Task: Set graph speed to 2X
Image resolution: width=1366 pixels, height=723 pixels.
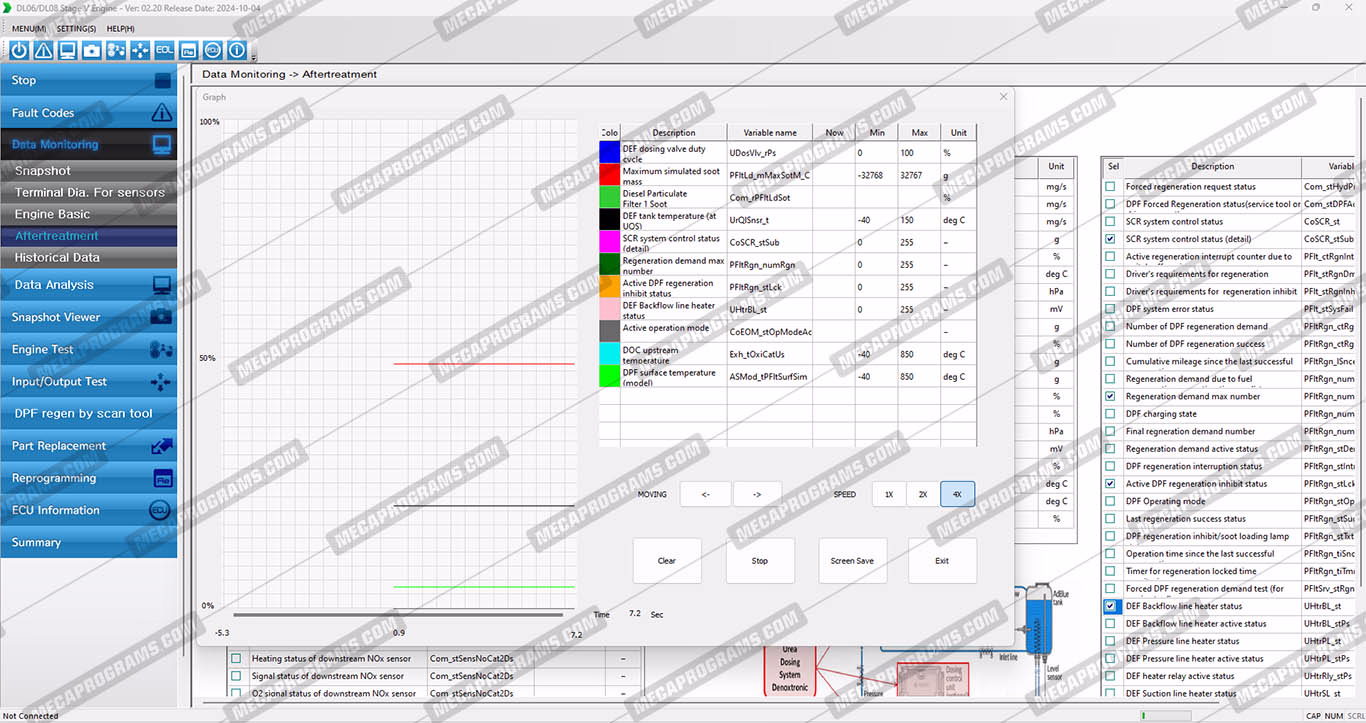Action: (x=923, y=494)
